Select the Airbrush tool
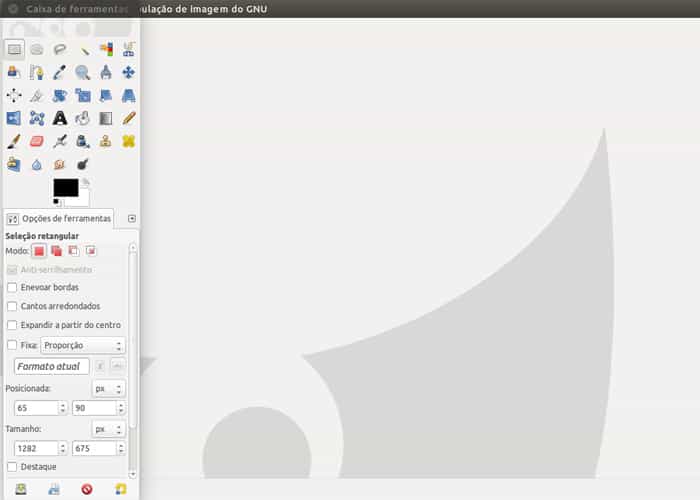The height and width of the screenshot is (500, 700). [x=60, y=142]
